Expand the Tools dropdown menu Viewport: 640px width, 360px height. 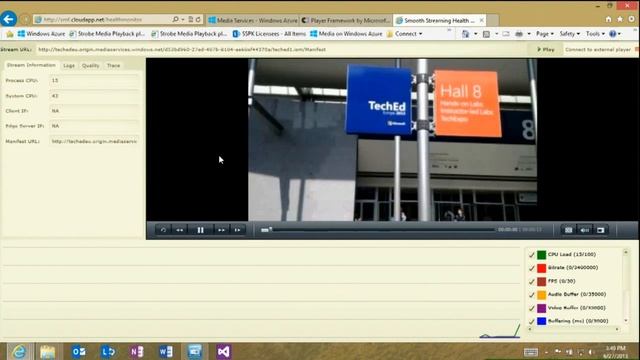(x=595, y=34)
